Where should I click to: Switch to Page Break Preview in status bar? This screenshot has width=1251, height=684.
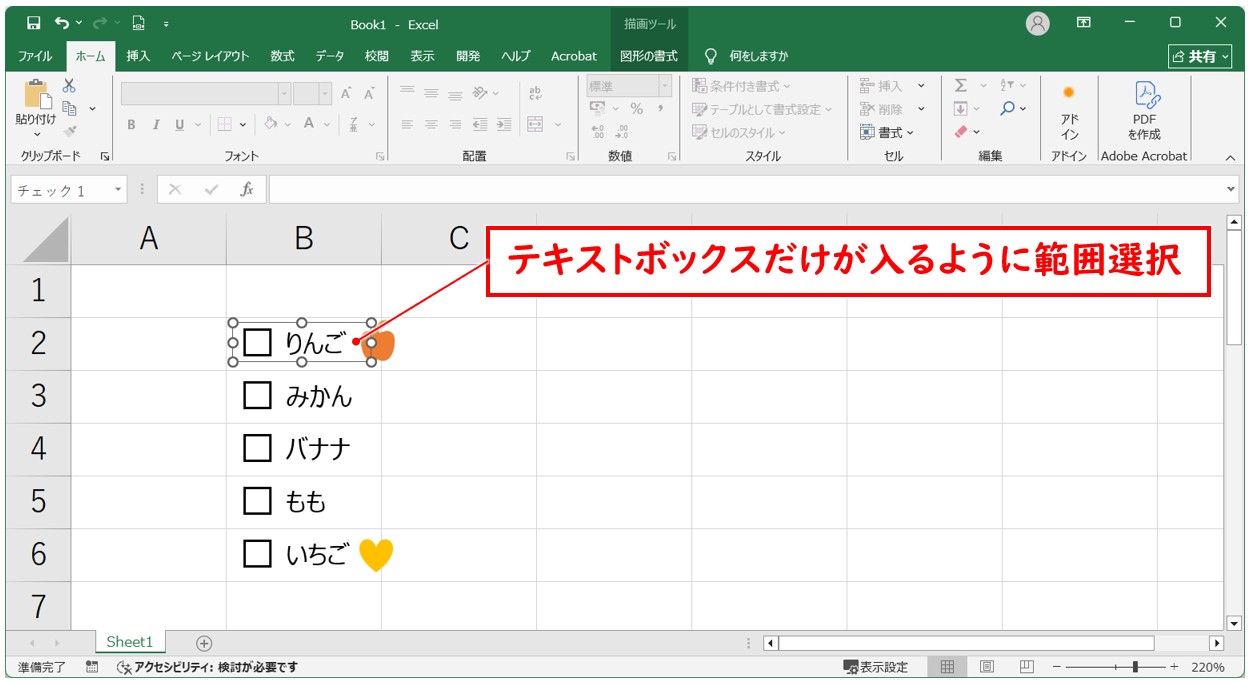(x=1026, y=667)
